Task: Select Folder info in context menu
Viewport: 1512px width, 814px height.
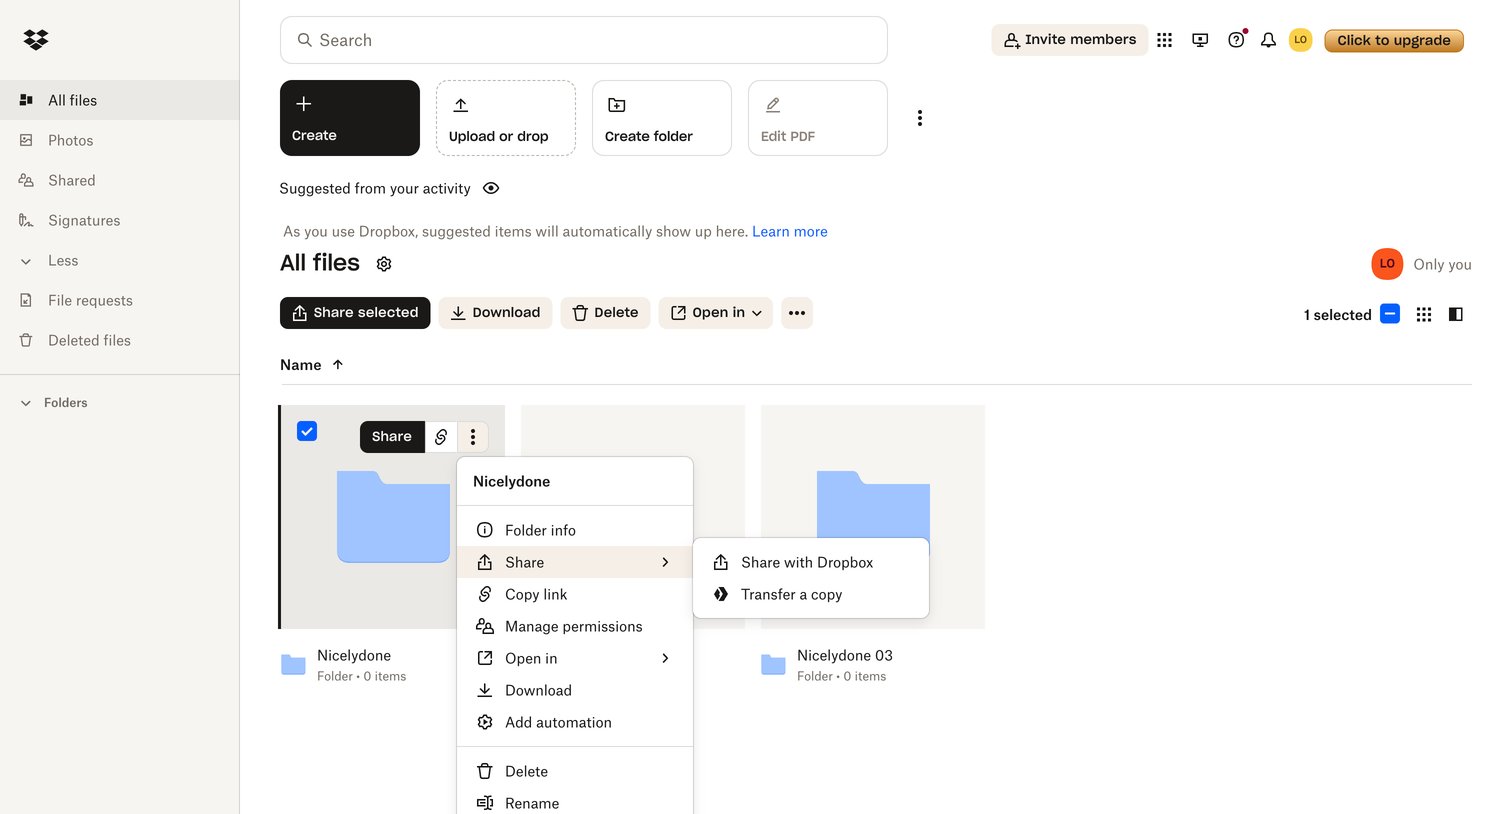Action: coord(575,530)
